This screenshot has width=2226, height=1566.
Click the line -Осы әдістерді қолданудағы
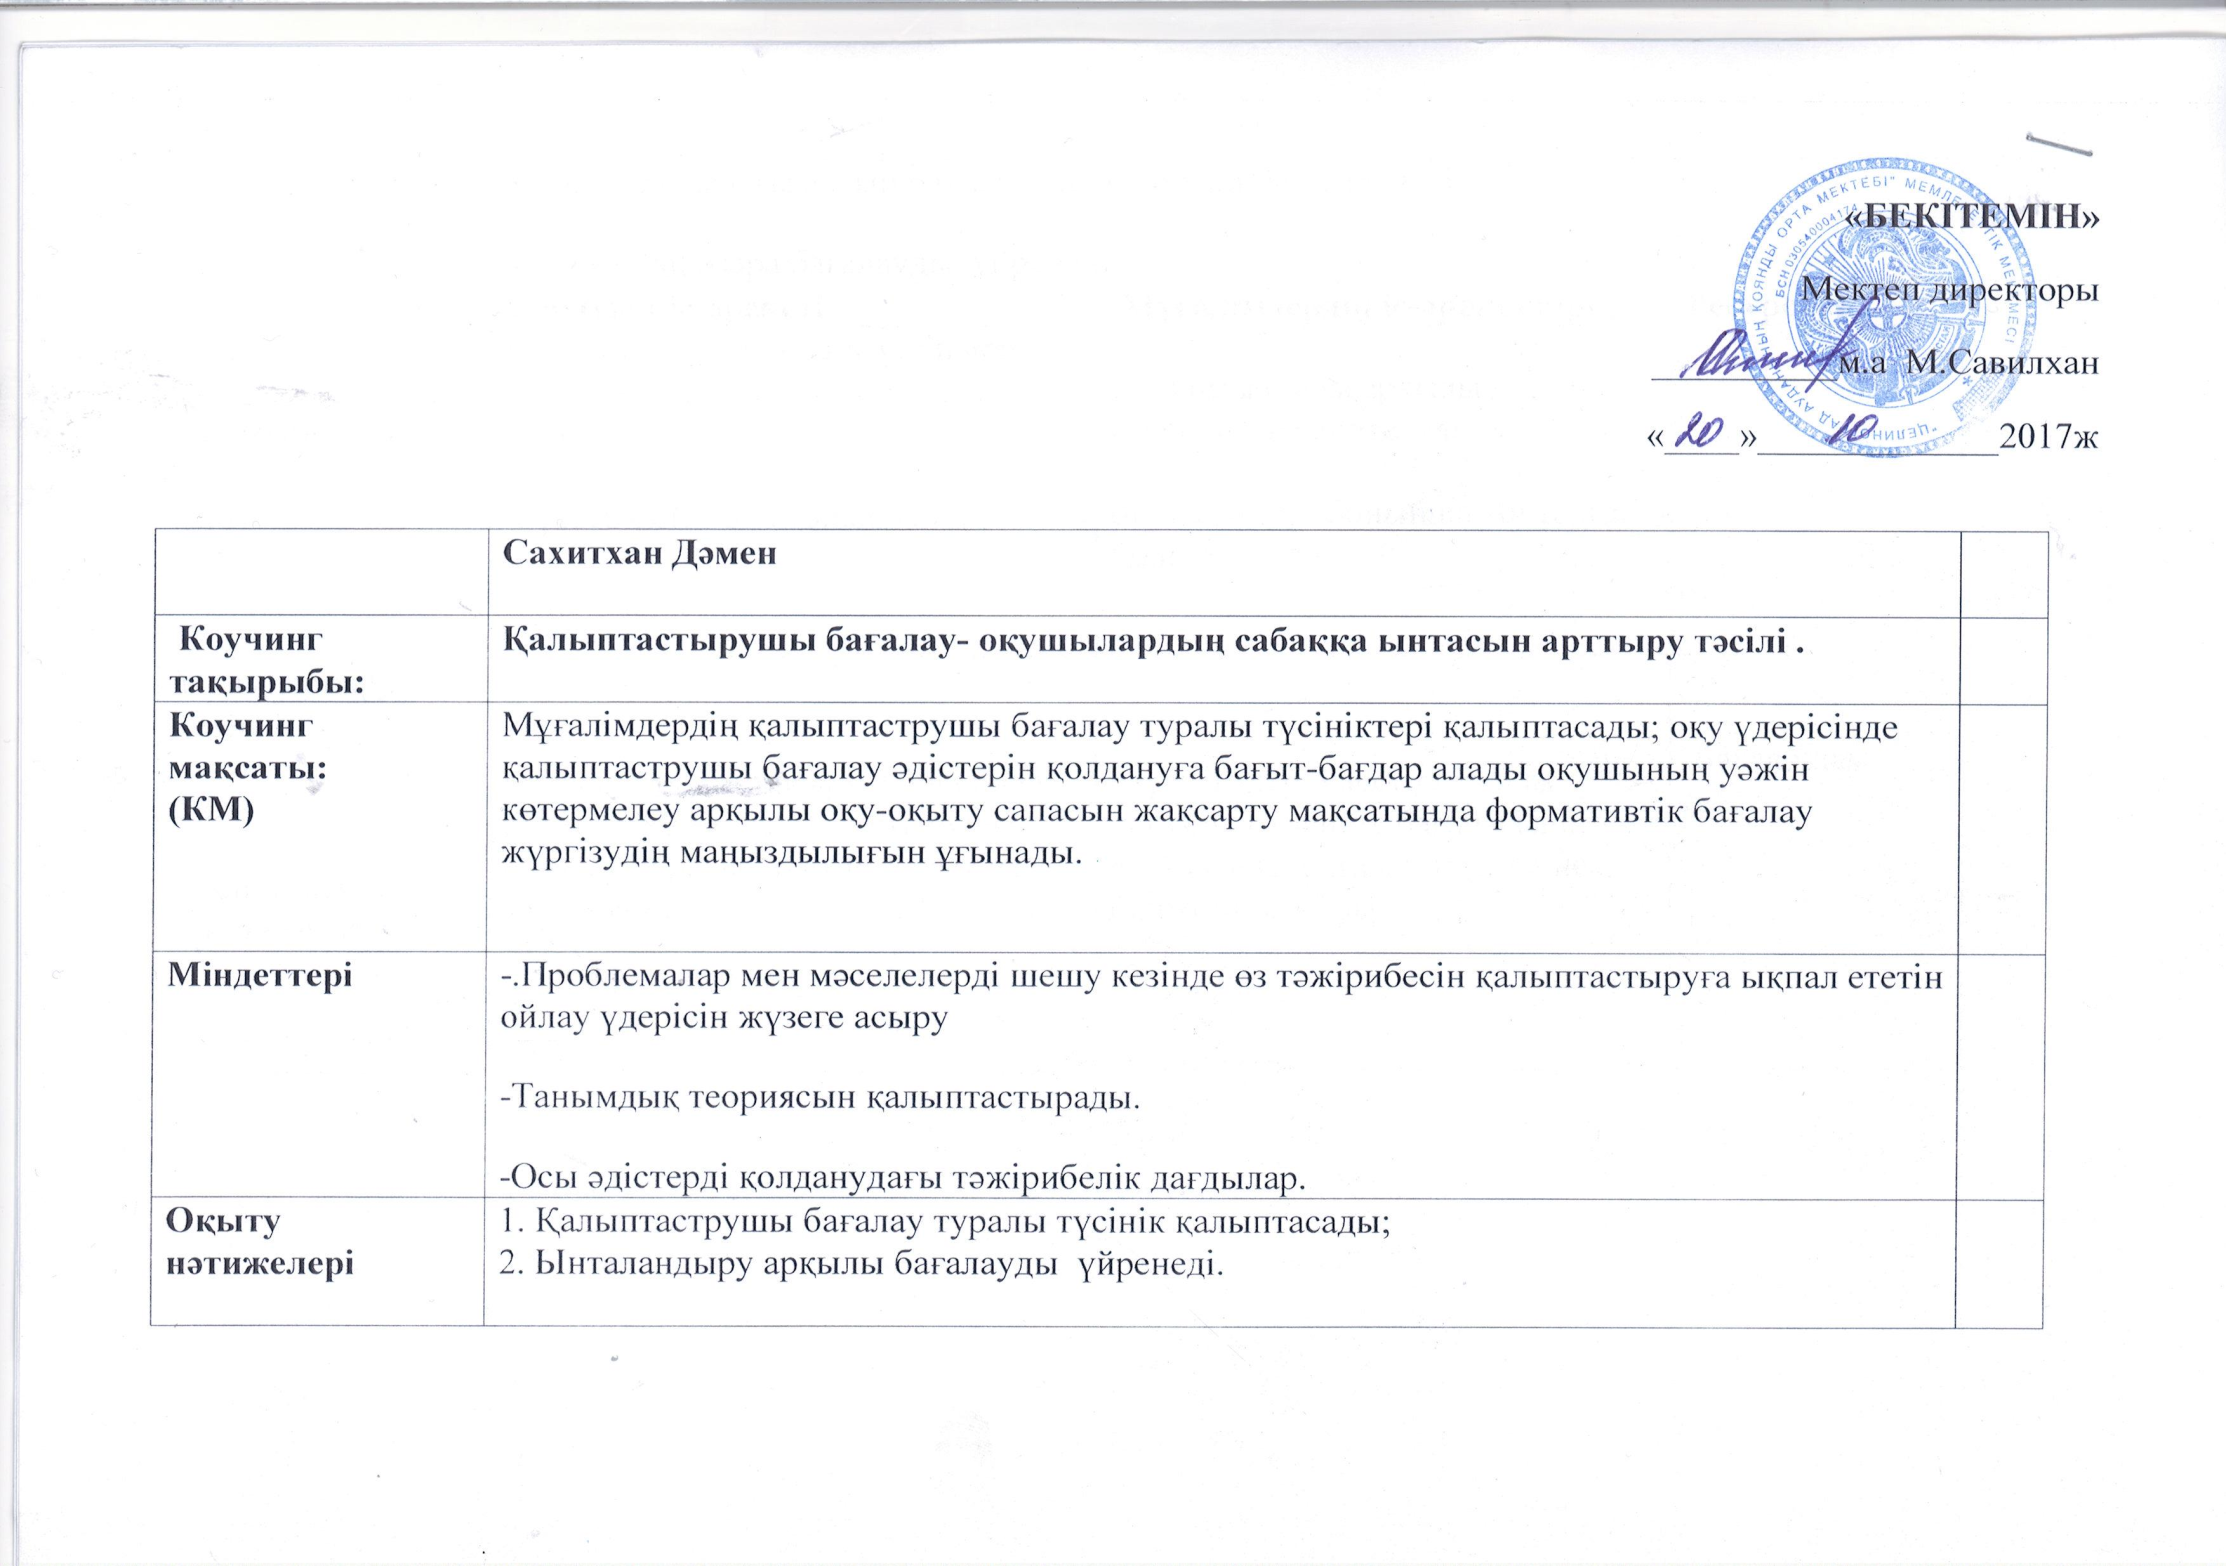click(x=903, y=1178)
